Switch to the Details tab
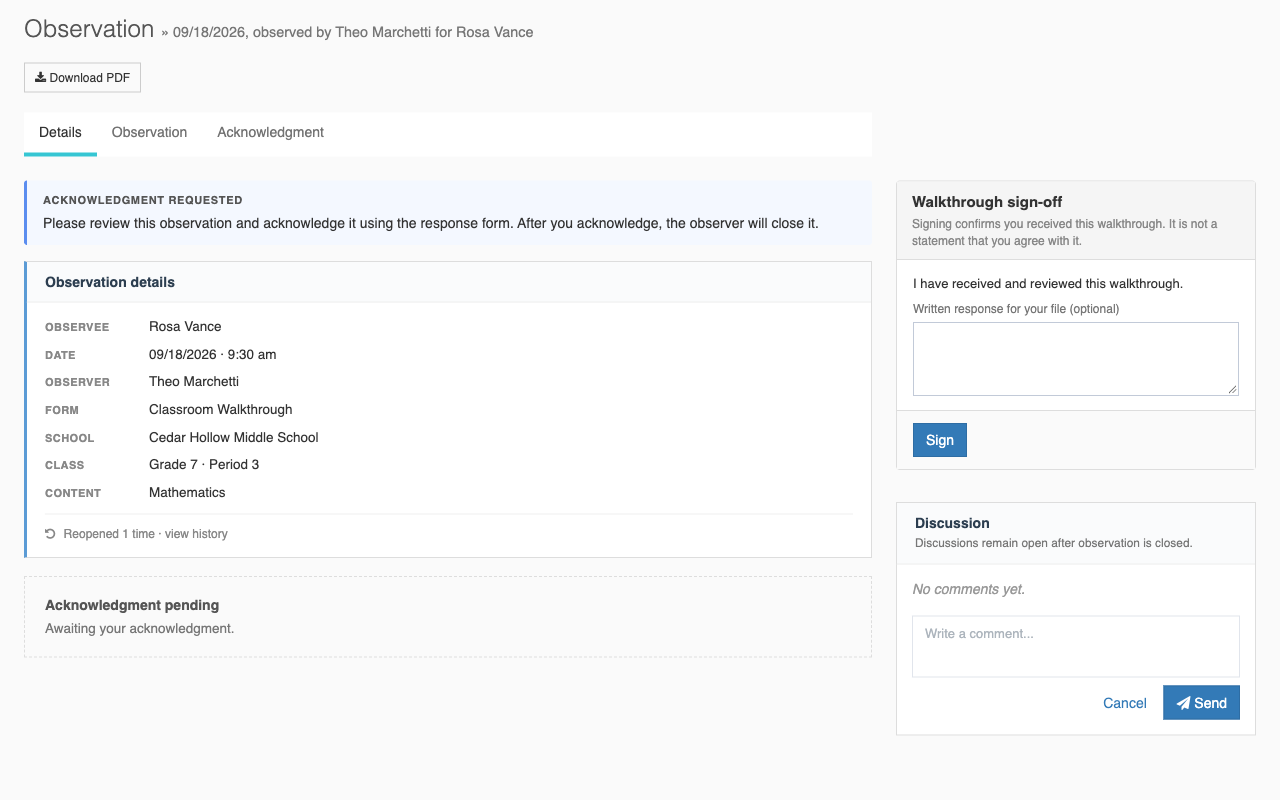The width and height of the screenshot is (1280, 800). pyautogui.click(x=60, y=132)
